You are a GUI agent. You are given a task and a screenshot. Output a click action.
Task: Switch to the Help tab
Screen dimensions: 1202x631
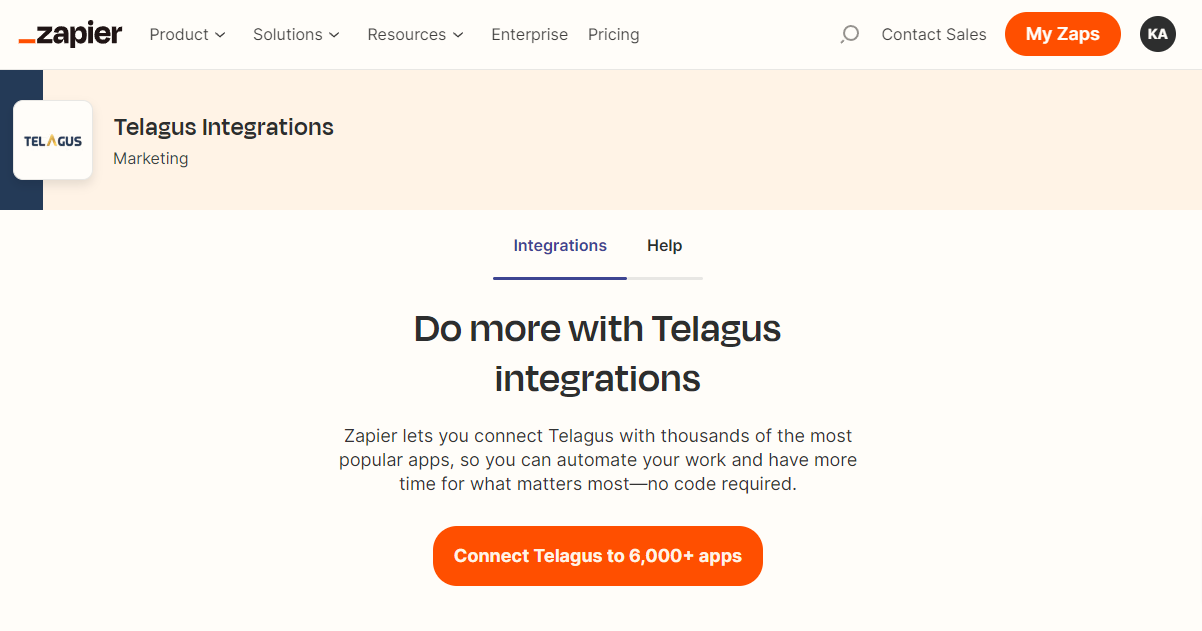665,245
